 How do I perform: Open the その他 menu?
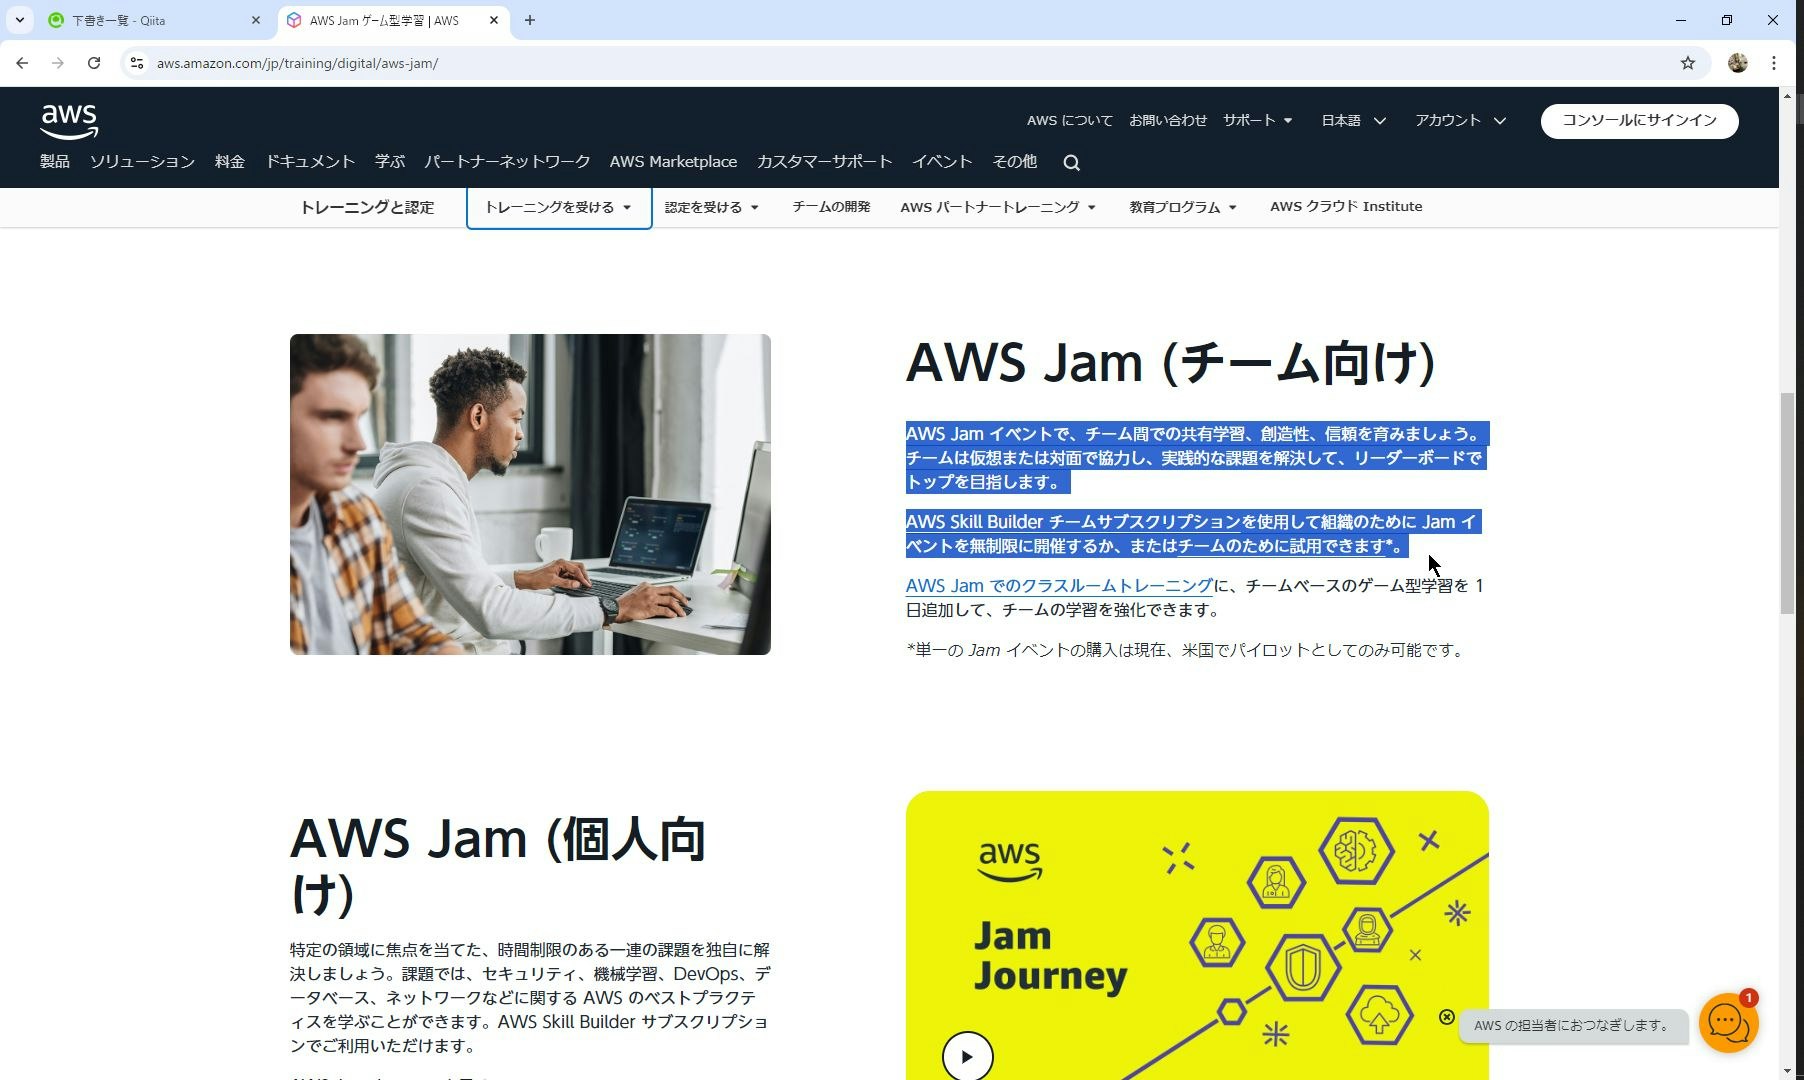[1015, 162]
